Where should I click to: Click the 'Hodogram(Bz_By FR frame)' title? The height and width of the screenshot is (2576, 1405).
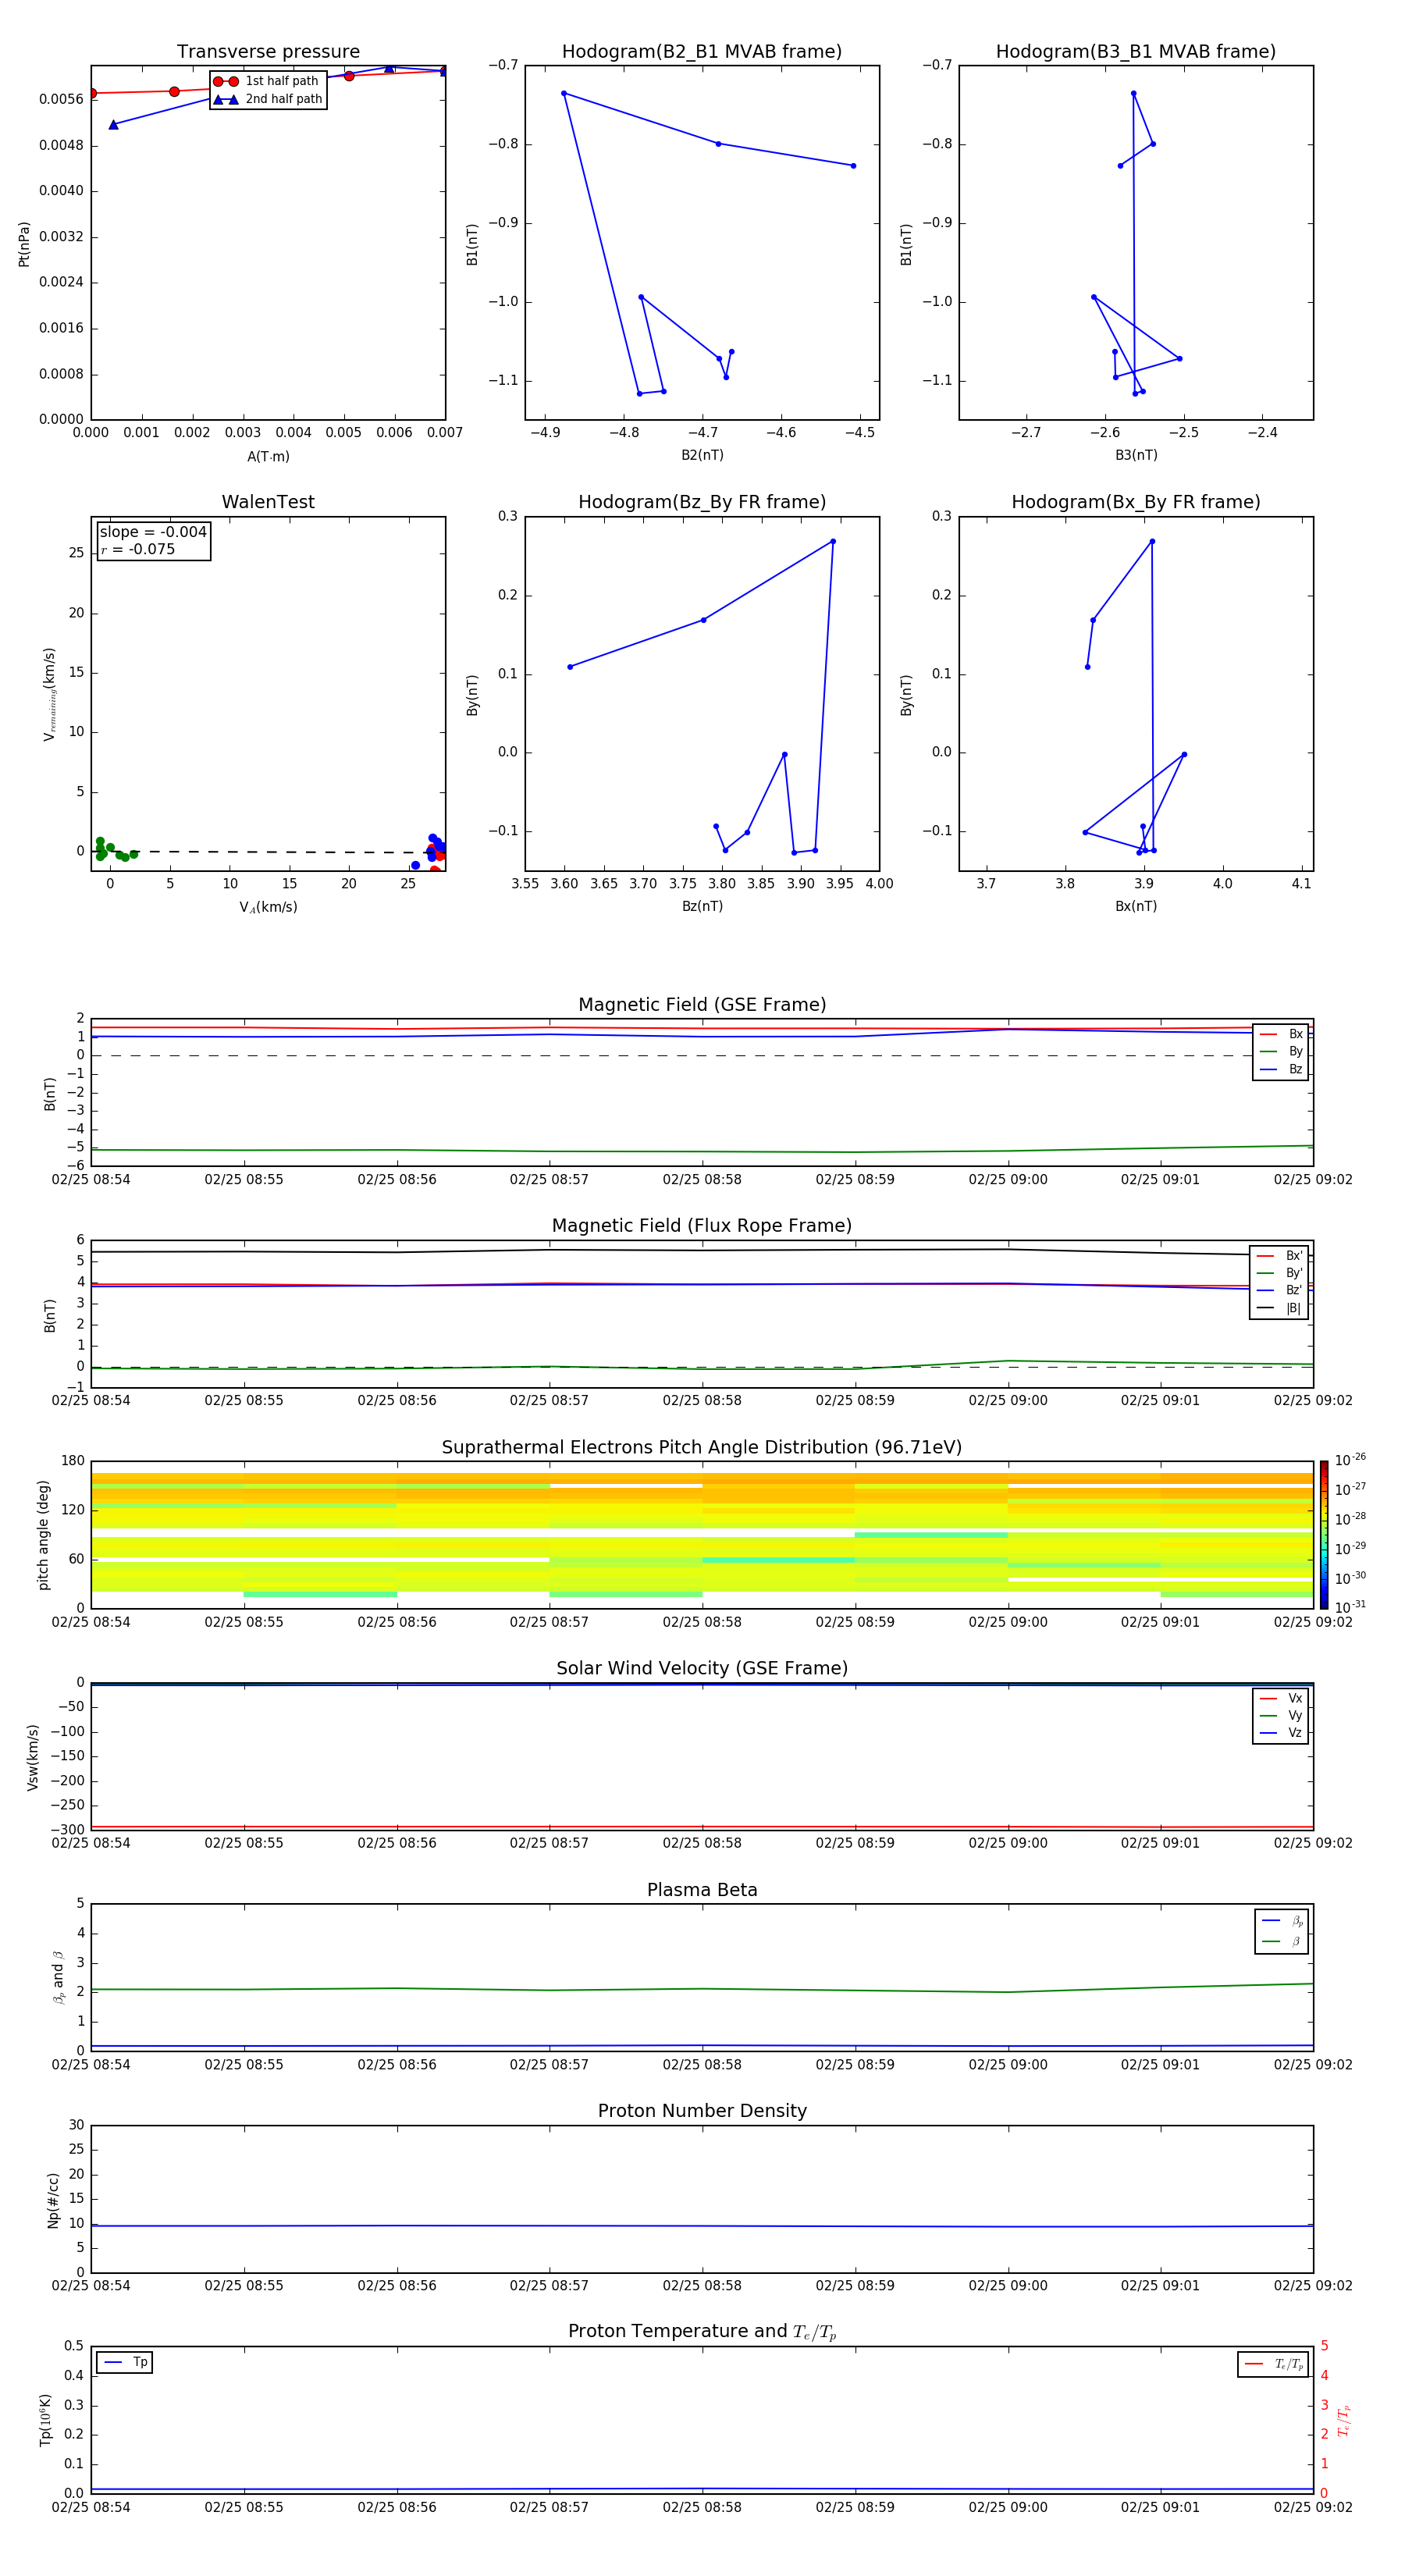(702, 502)
